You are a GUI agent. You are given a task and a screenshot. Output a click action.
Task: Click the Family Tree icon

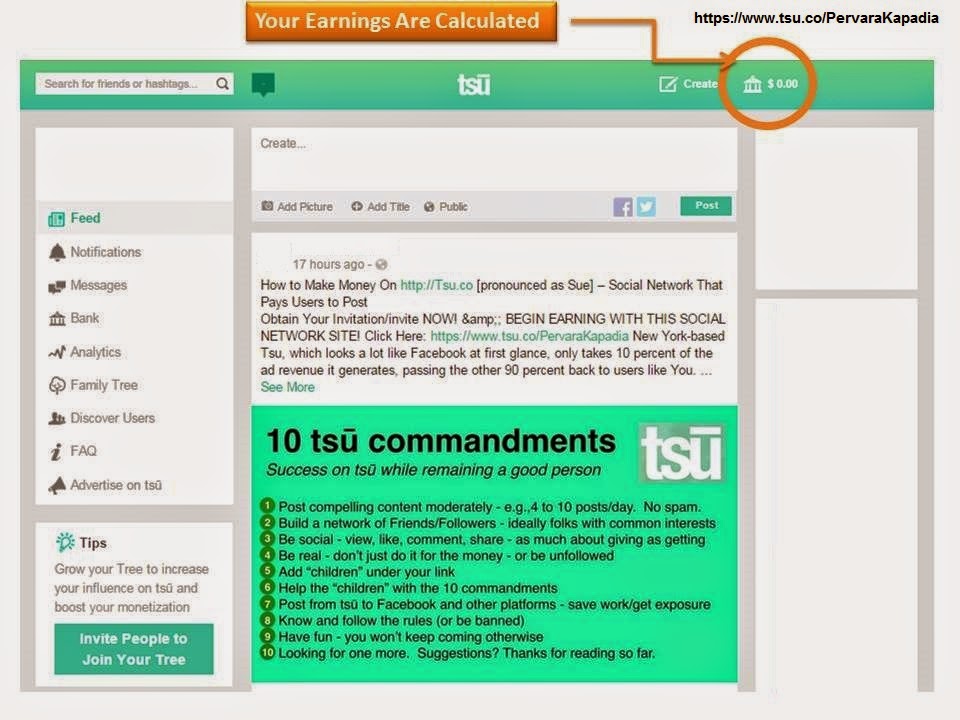[57, 385]
